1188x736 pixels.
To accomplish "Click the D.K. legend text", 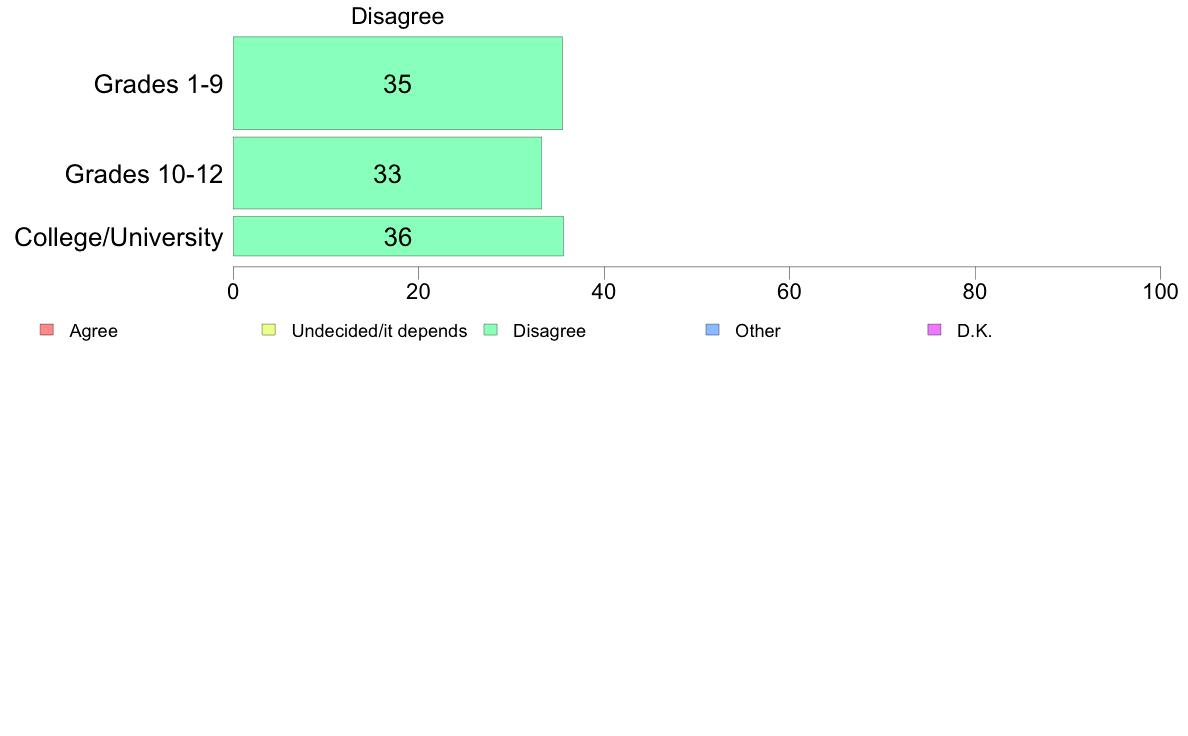I will (x=974, y=331).
